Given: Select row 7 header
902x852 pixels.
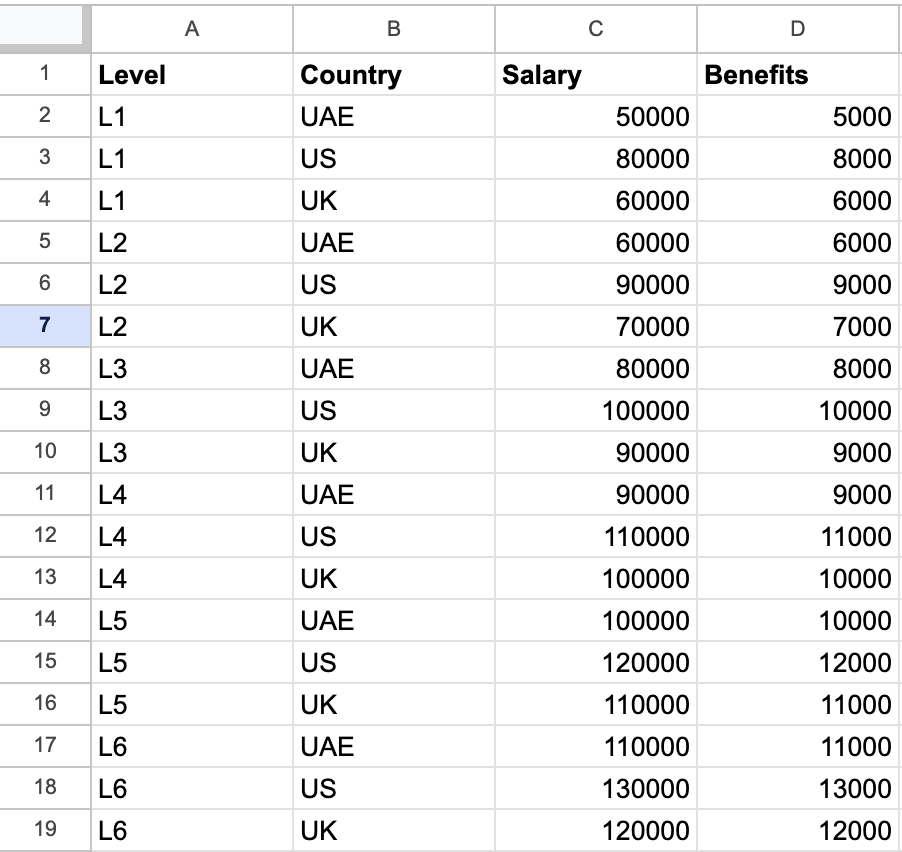Looking at the screenshot, I should (x=45, y=326).
